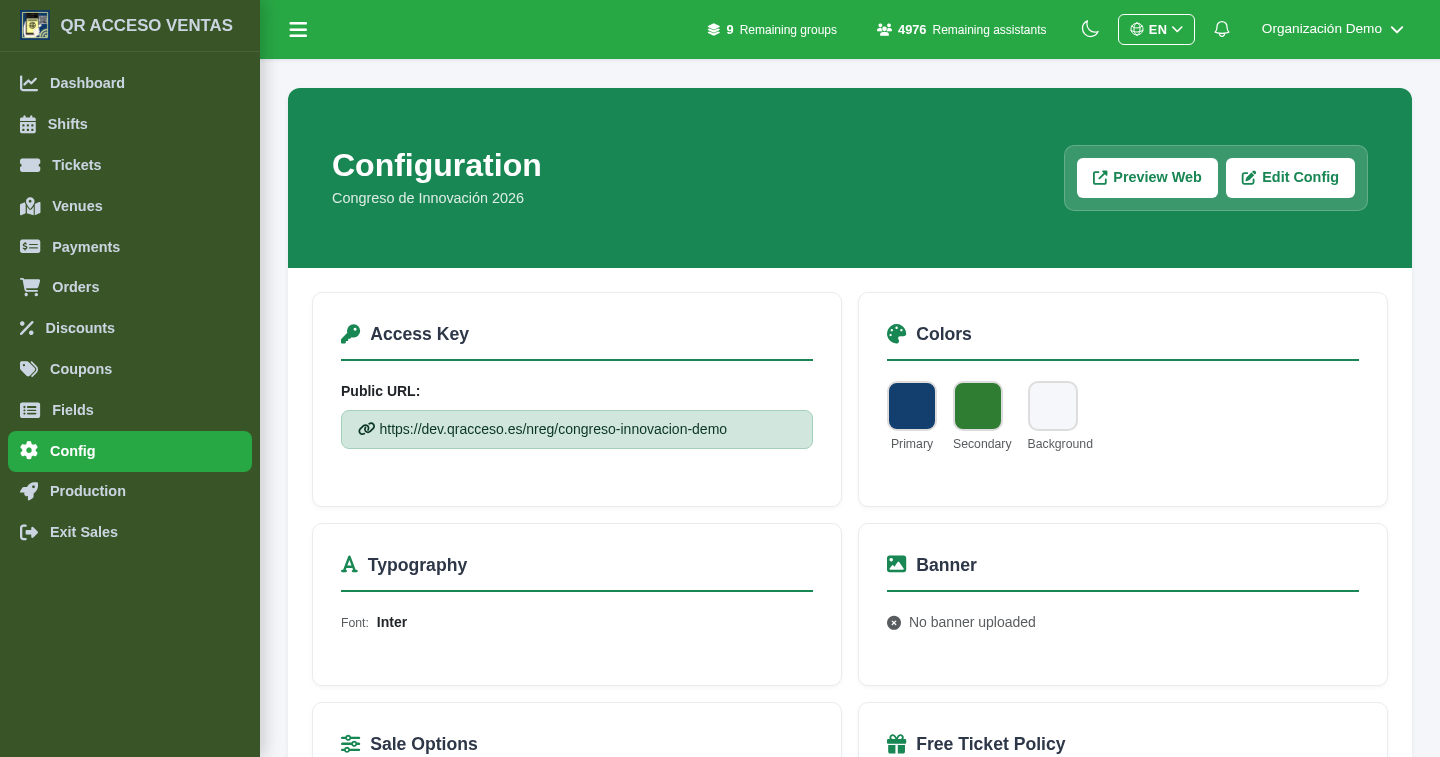Click the Config gear icon
The height and width of the screenshot is (757, 1440).
tap(29, 451)
